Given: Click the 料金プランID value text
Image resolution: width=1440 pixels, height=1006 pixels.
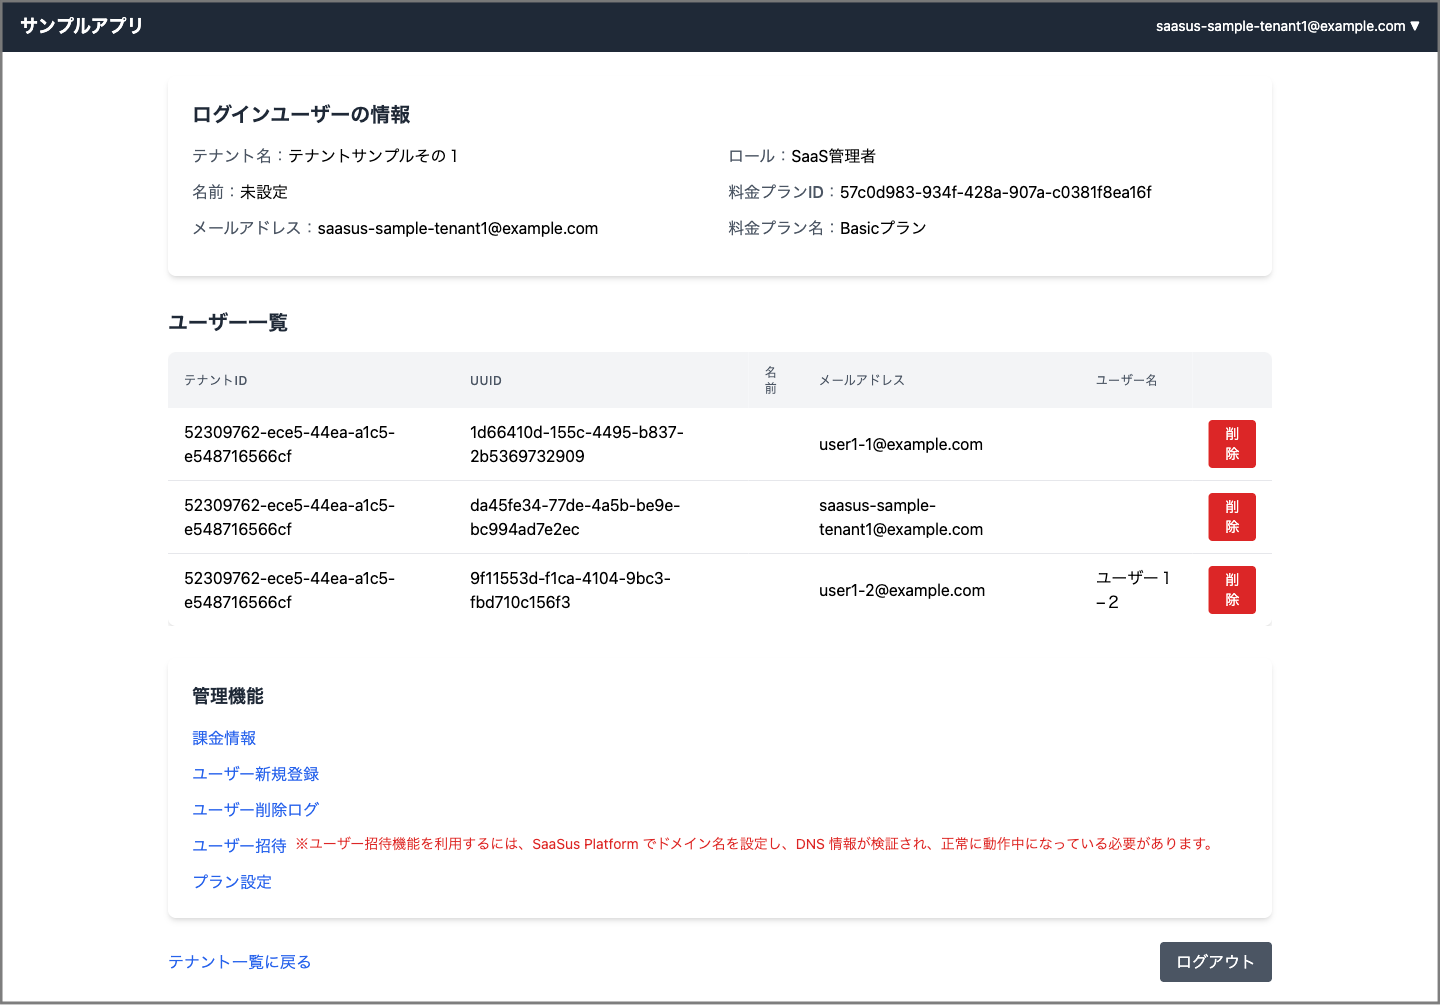Looking at the screenshot, I should point(995,192).
